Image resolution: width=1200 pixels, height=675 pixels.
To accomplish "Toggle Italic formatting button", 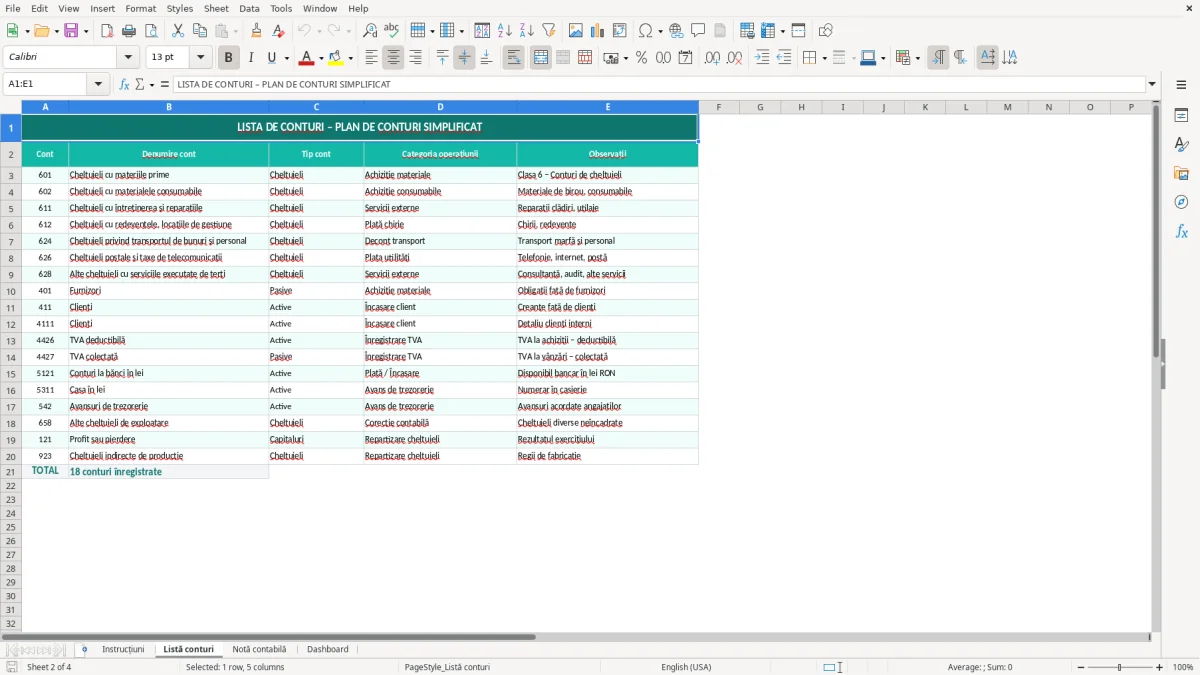I will tap(250, 58).
